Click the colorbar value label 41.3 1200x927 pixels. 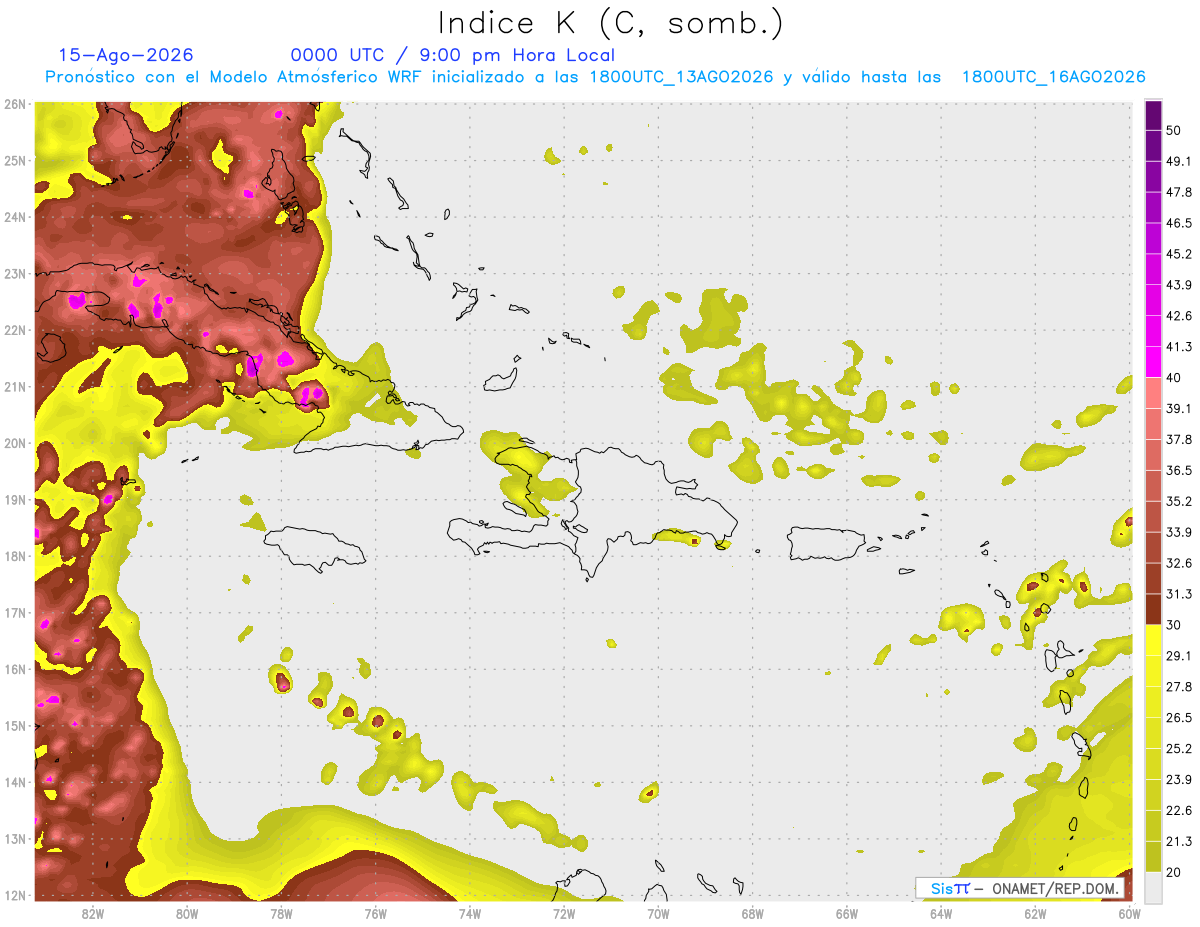[1178, 347]
